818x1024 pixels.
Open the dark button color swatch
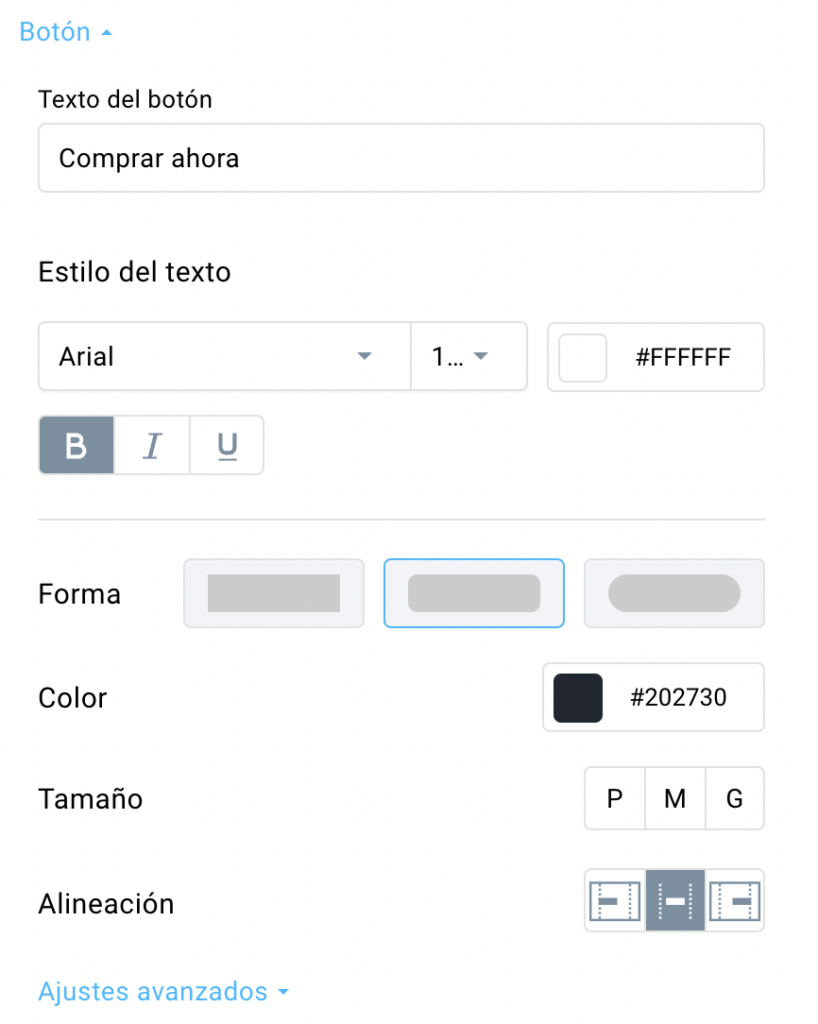[x=578, y=697]
